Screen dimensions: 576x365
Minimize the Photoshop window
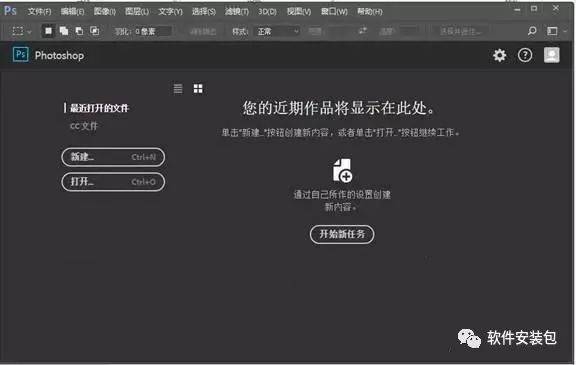(517, 10)
